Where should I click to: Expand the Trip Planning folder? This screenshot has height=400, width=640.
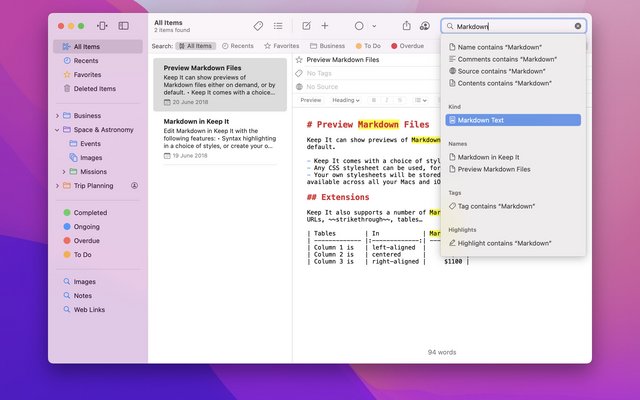[57, 186]
